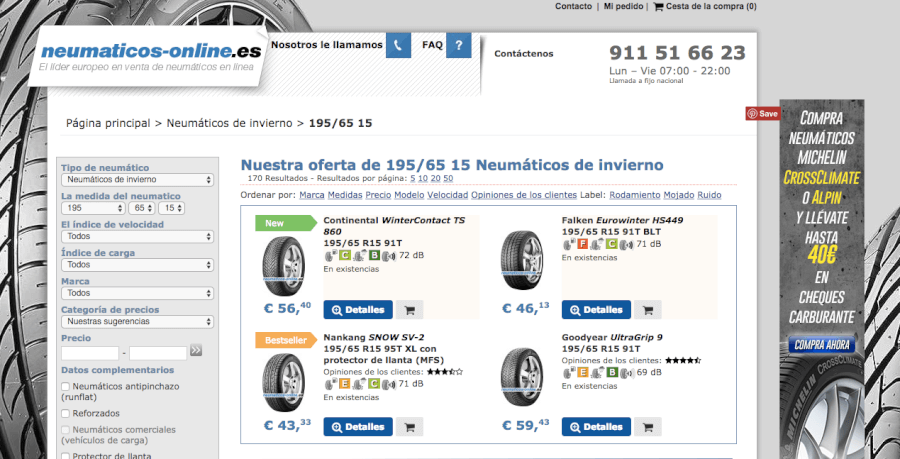Click Compra Ahora on Michelin banner
This screenshot has width=900, height=459.
click(x=821, y=345)
